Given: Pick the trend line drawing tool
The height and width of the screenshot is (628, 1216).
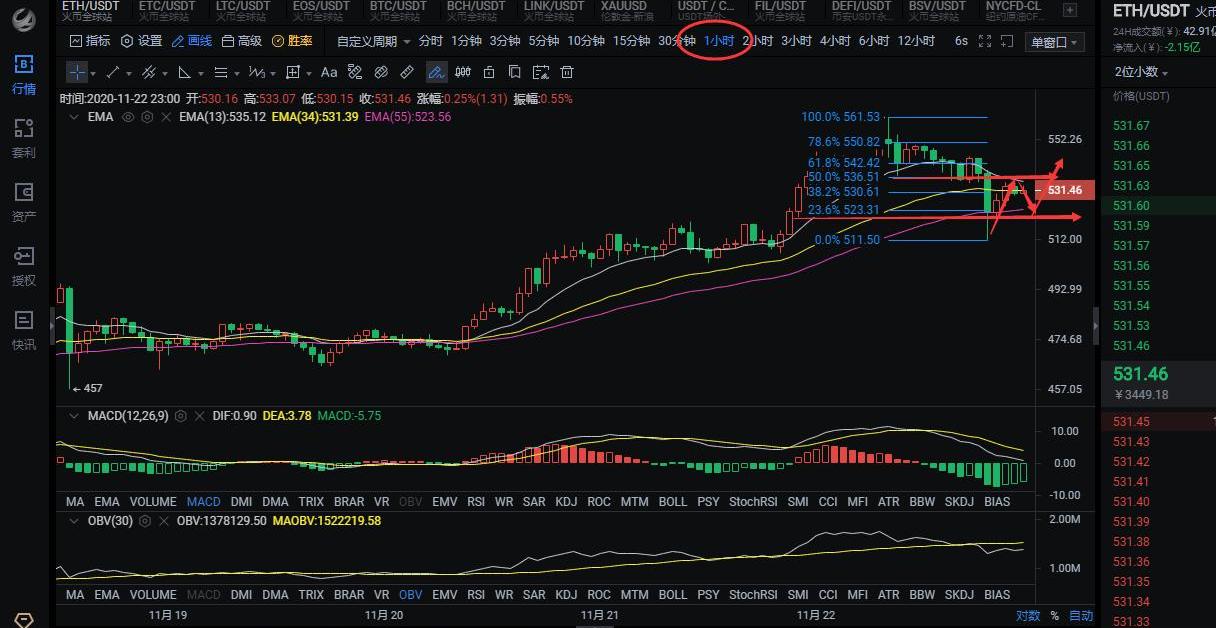Looking at the screenshot, I should [112, 72].
